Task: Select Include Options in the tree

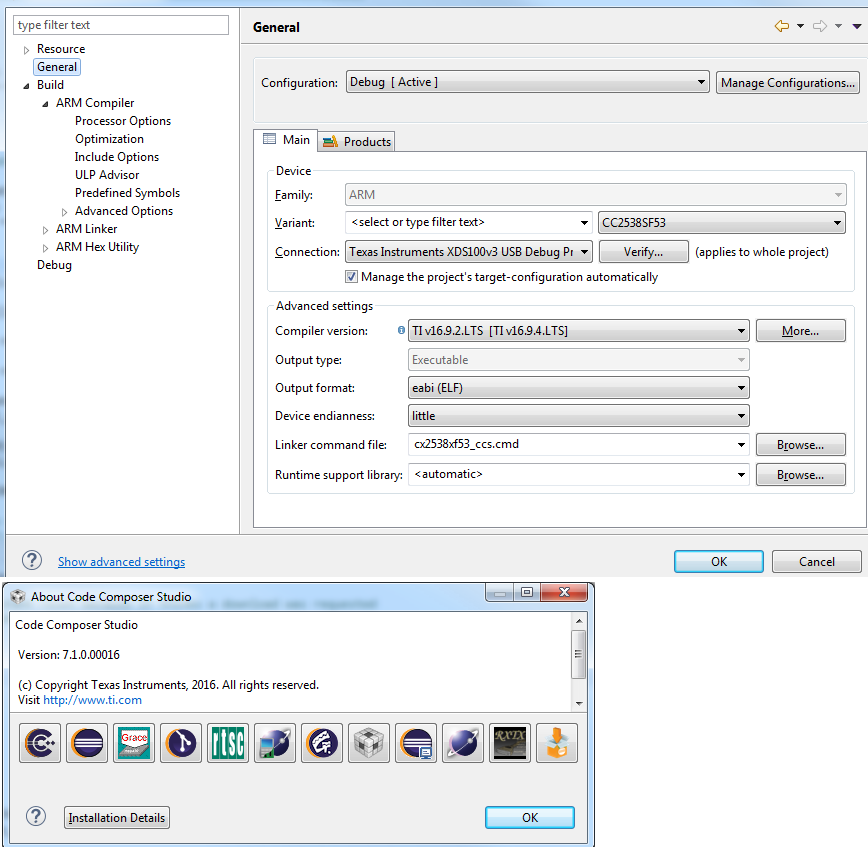Action: (x=117, y=157)
